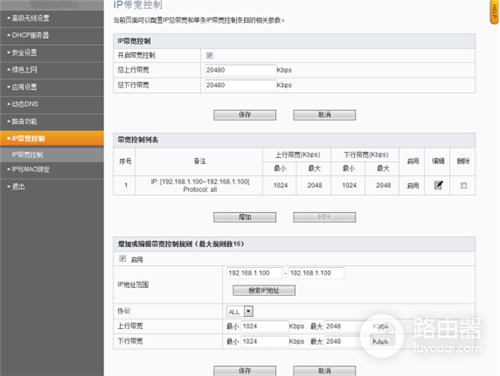Focus the 总上行带宽 input field

240,70
